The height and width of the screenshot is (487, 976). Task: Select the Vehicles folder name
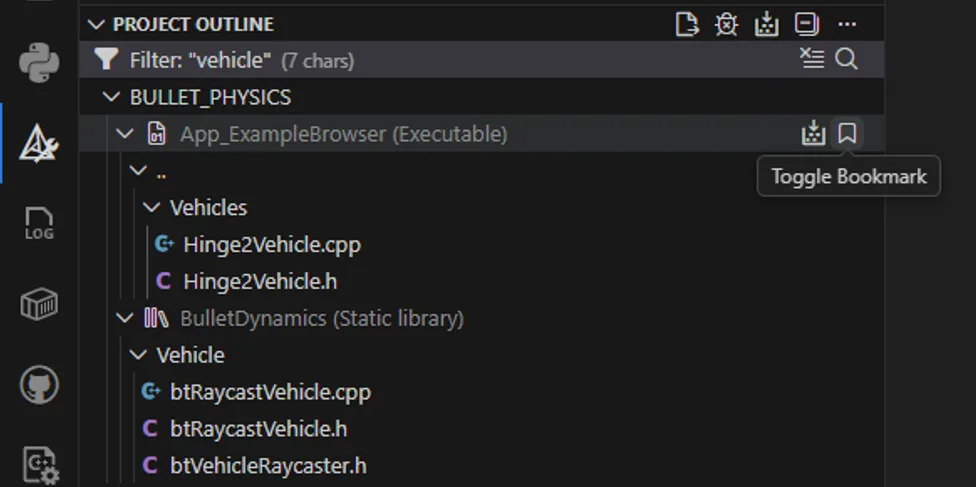(x=209, y=207)
